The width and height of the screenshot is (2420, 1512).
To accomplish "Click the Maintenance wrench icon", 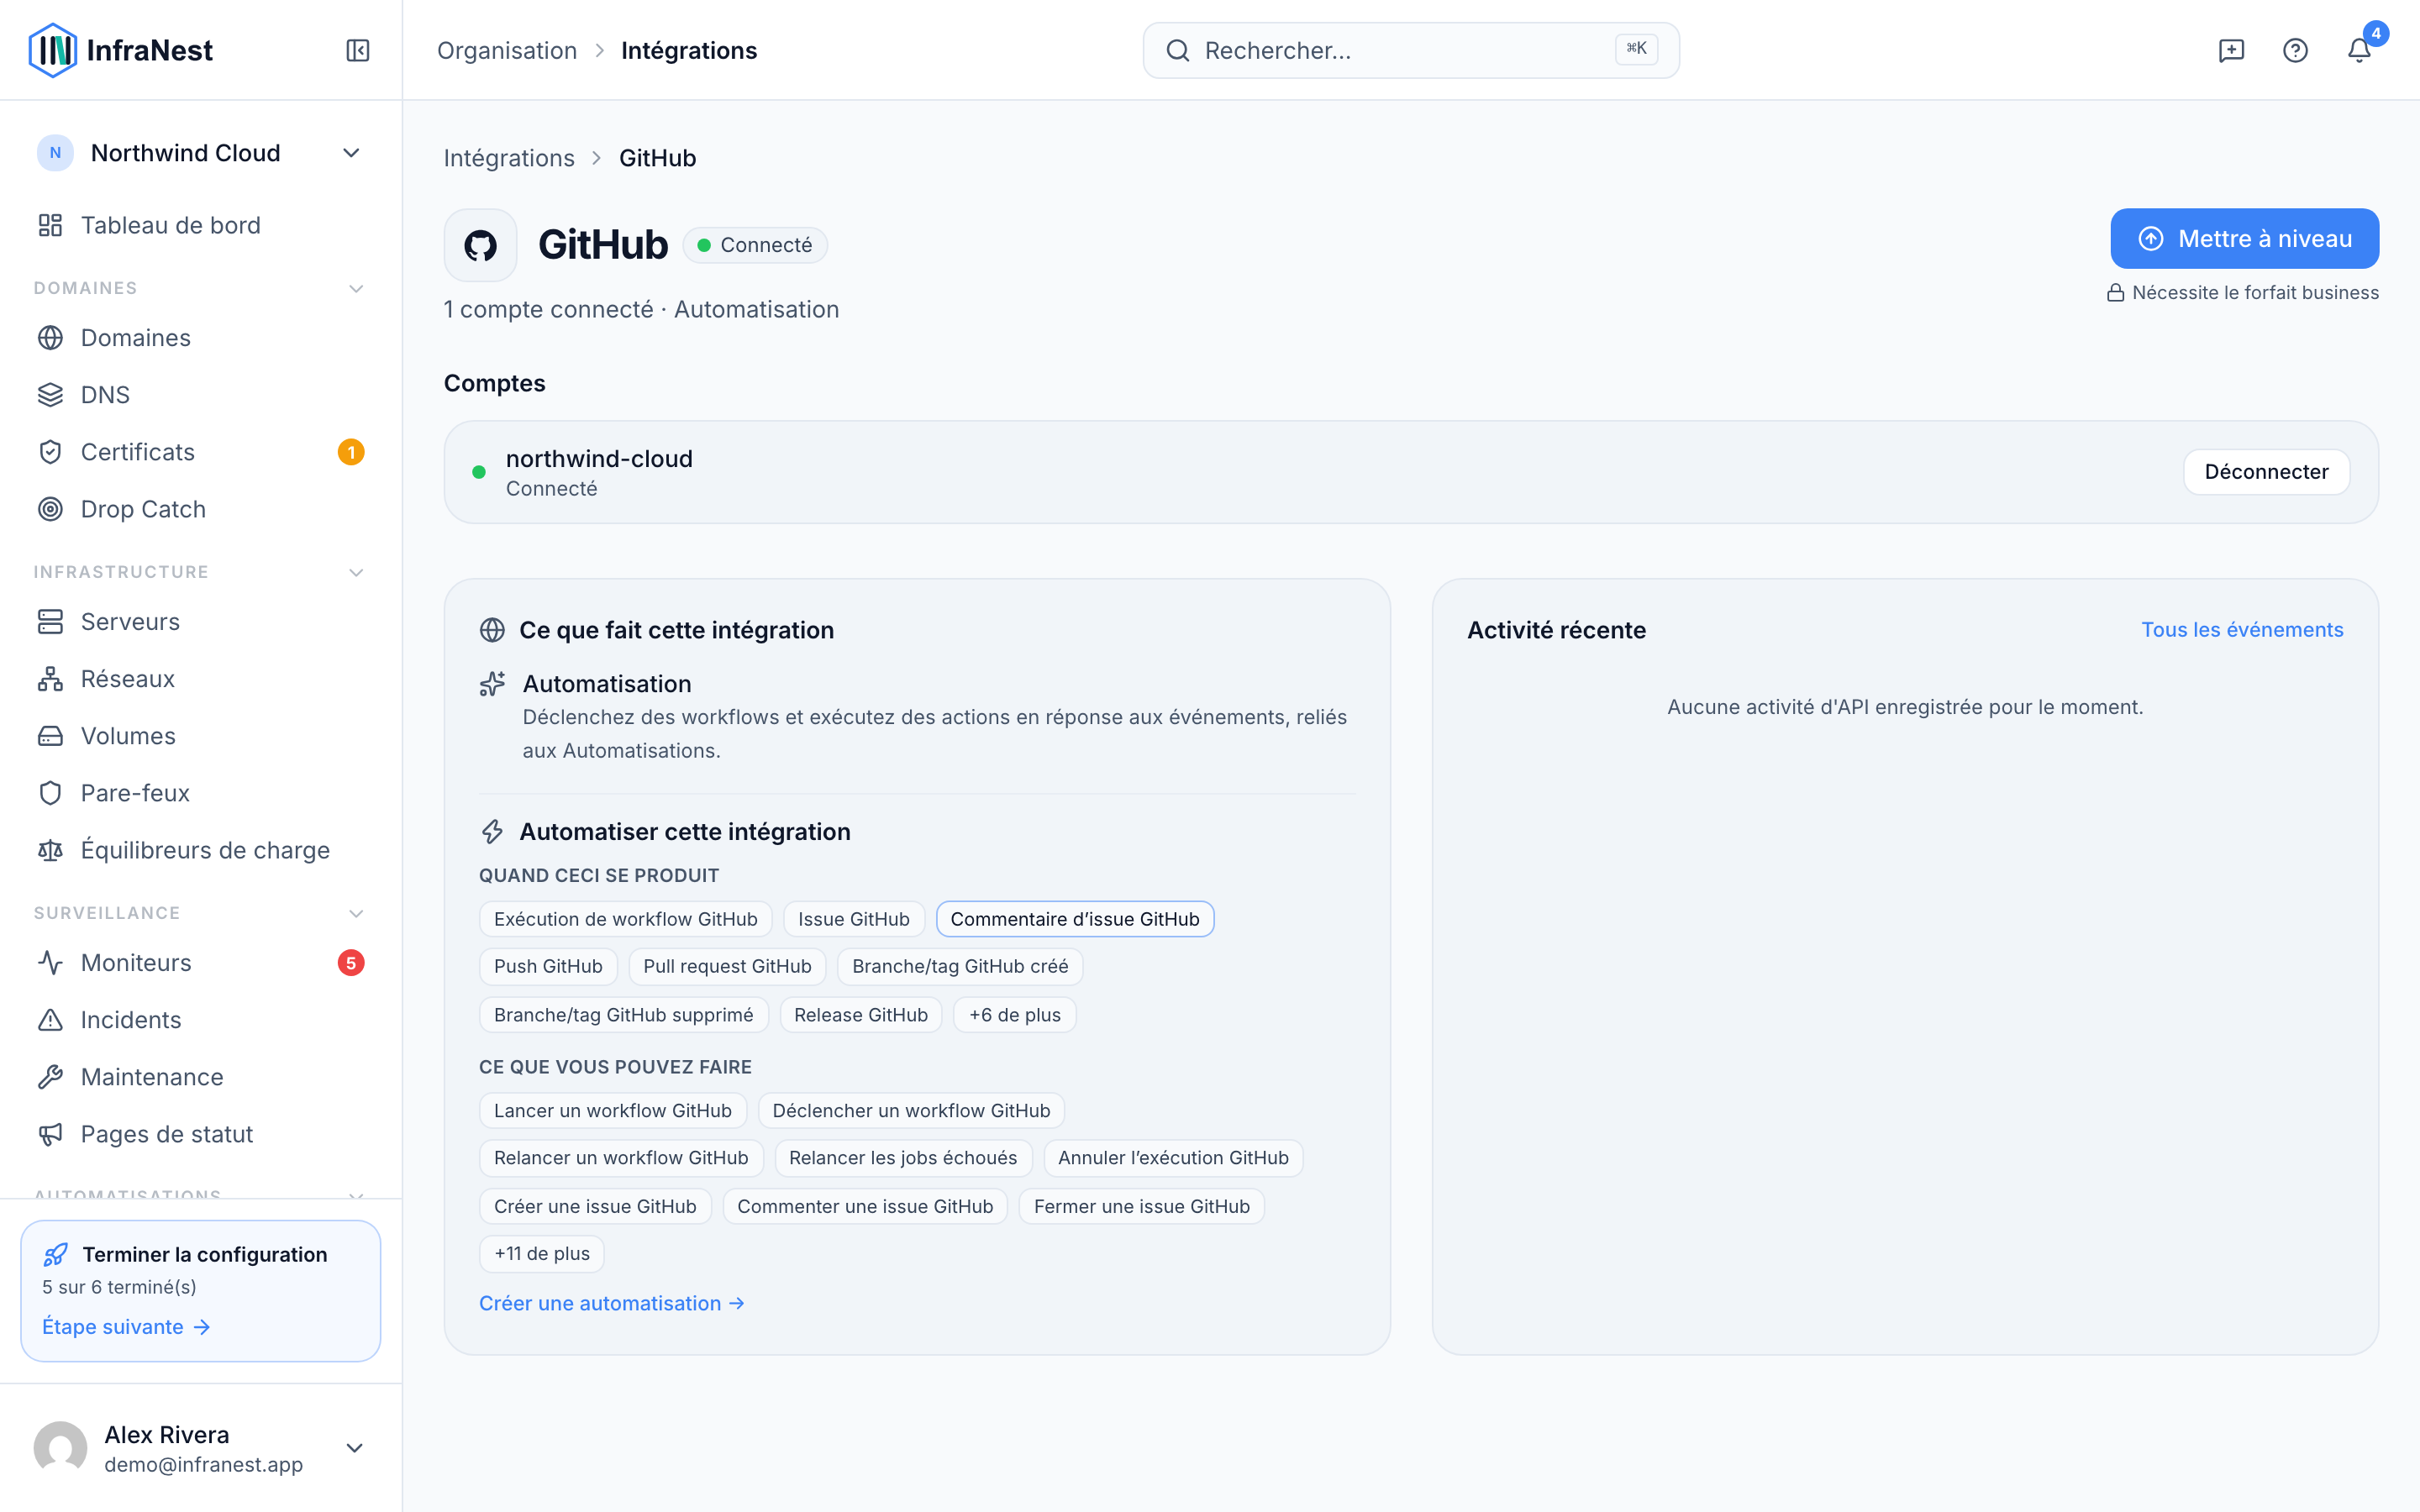I will [x=50, y=1077].
